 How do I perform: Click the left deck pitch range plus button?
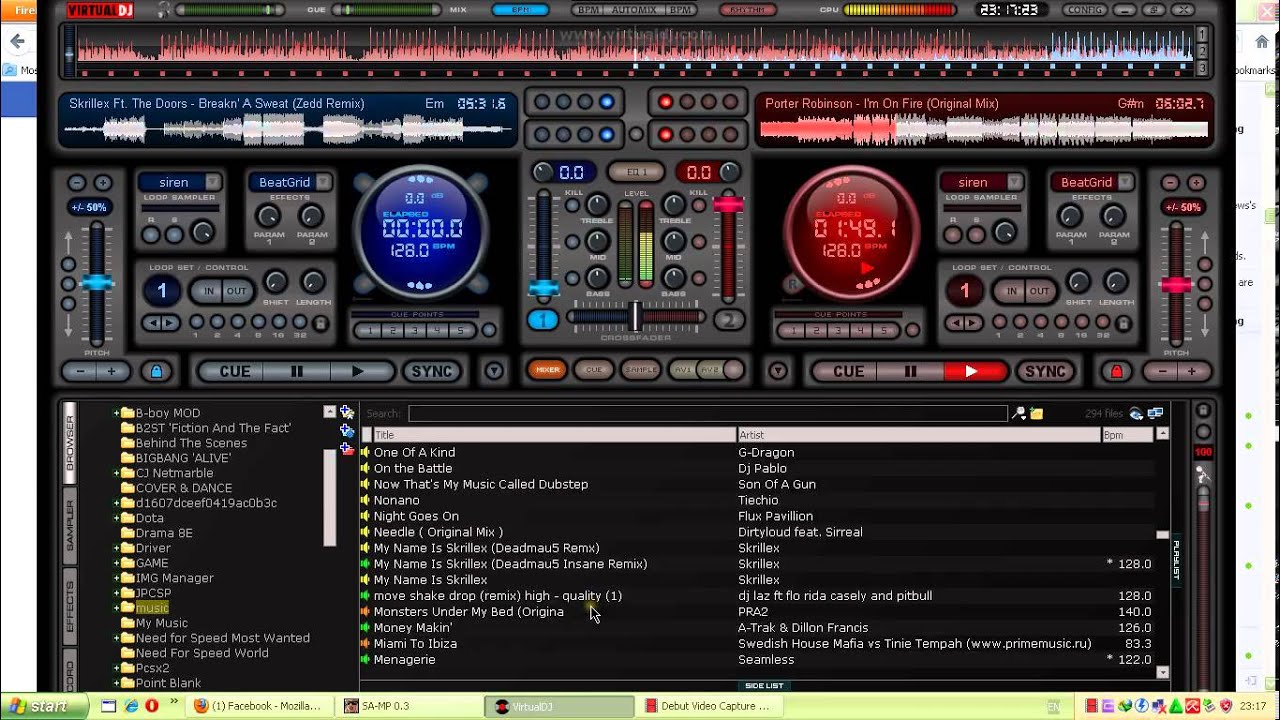103,183
